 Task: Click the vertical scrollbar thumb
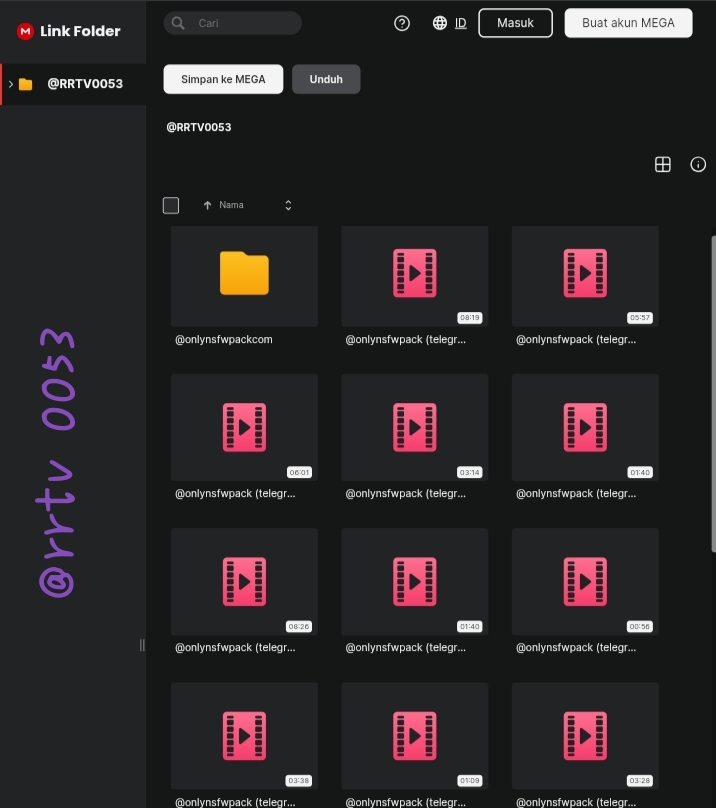click(x=713, y=394)
